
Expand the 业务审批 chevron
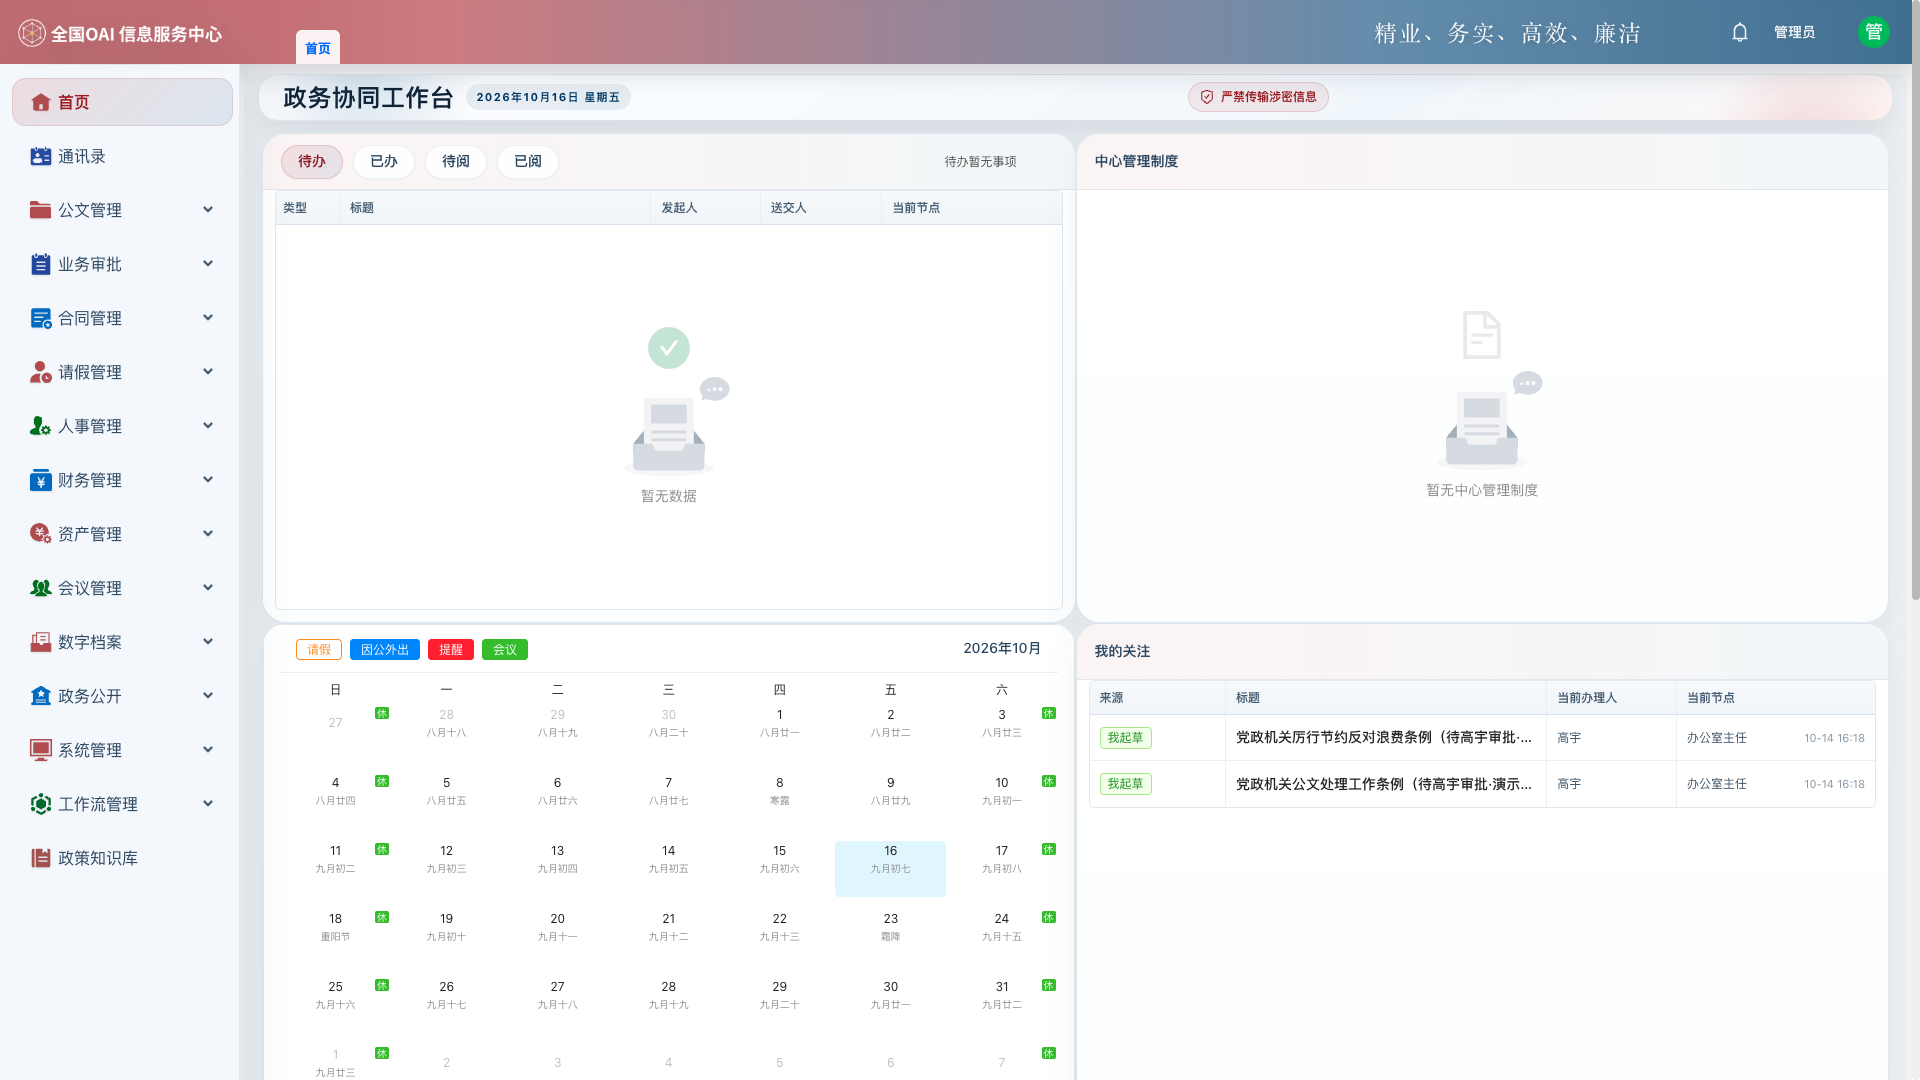208,264
